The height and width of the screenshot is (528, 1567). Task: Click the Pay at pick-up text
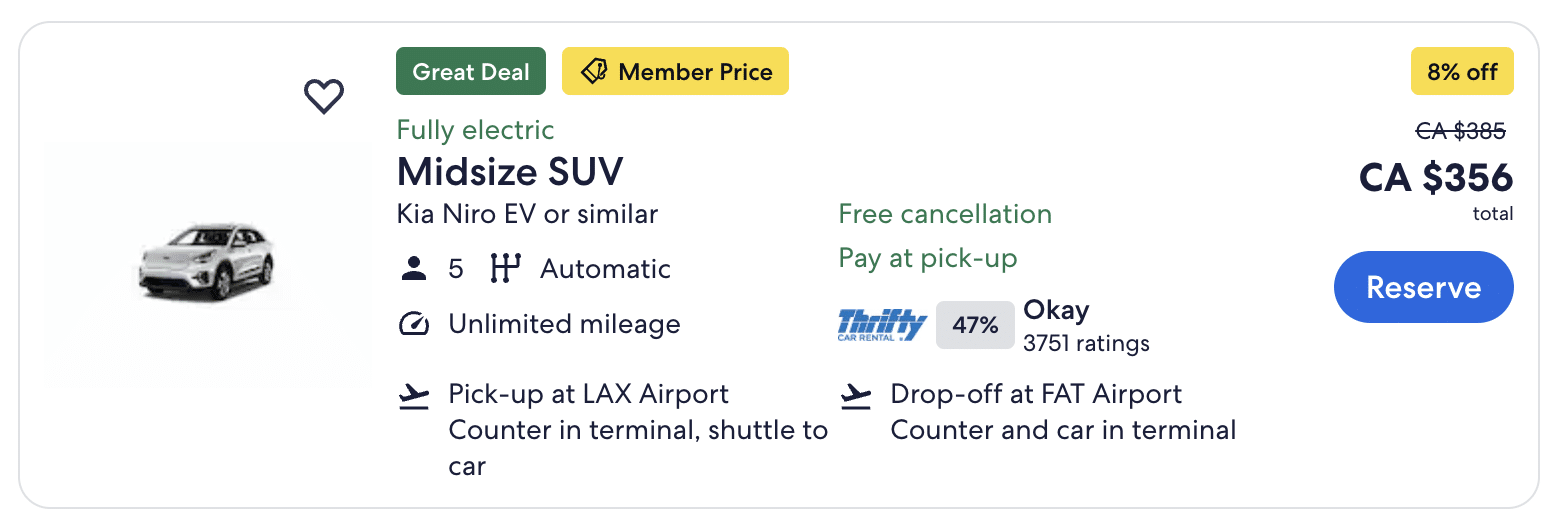[x=927, y=258]
